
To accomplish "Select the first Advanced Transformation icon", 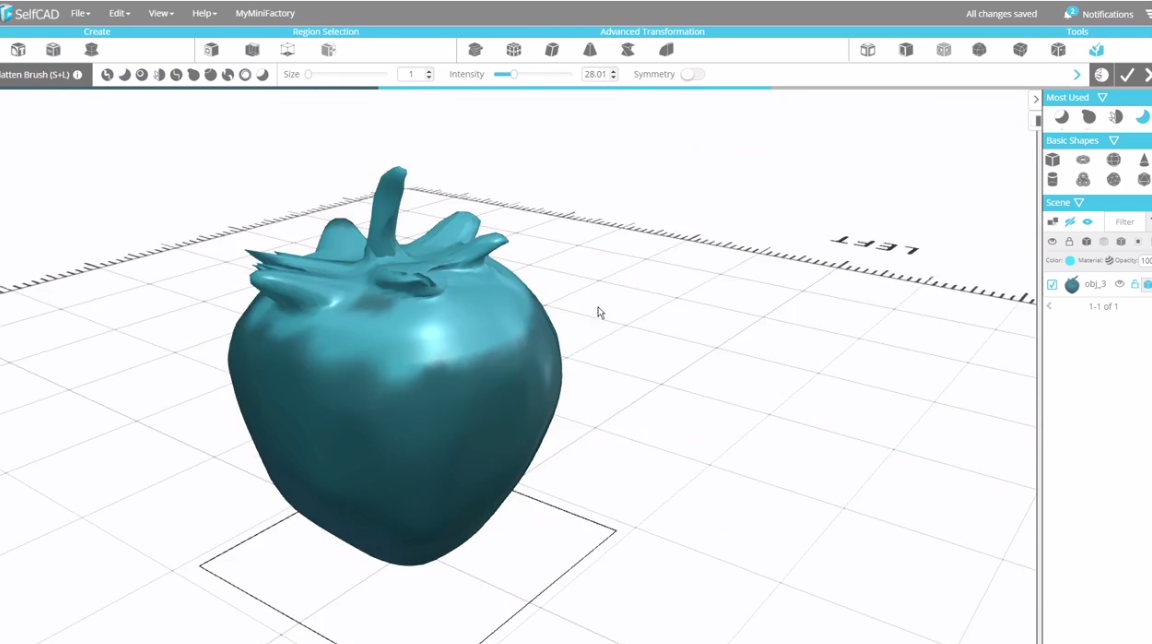I will pyautogui.click(x=475, y=50).
